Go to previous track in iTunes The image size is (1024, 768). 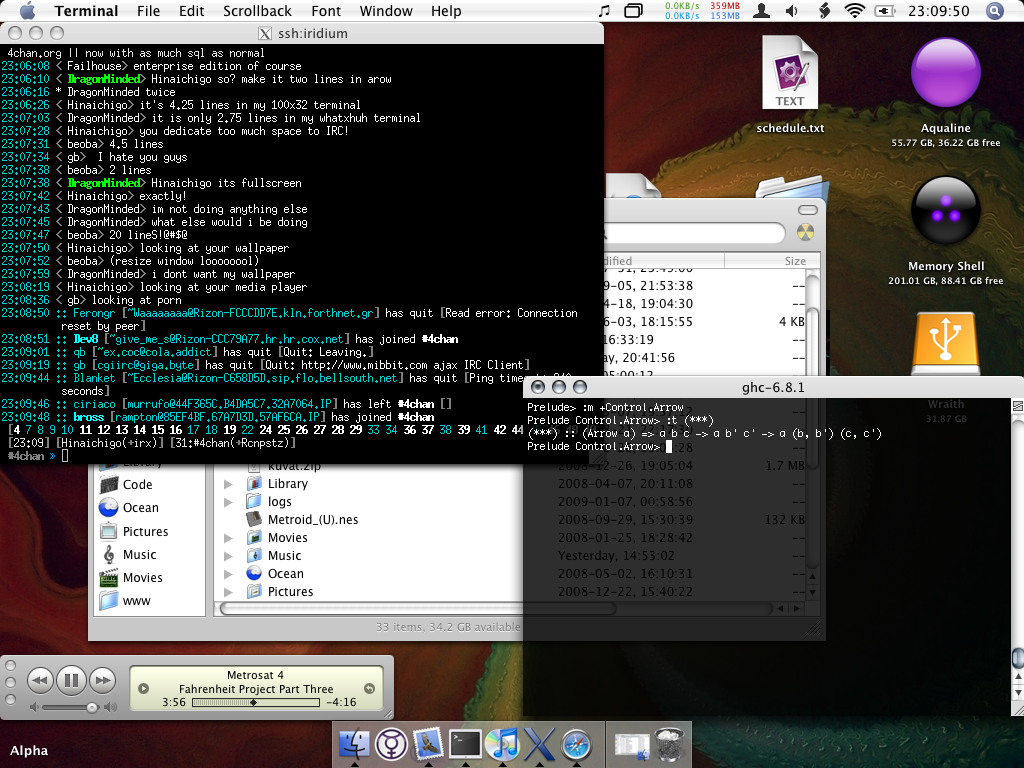coord(39,681)
